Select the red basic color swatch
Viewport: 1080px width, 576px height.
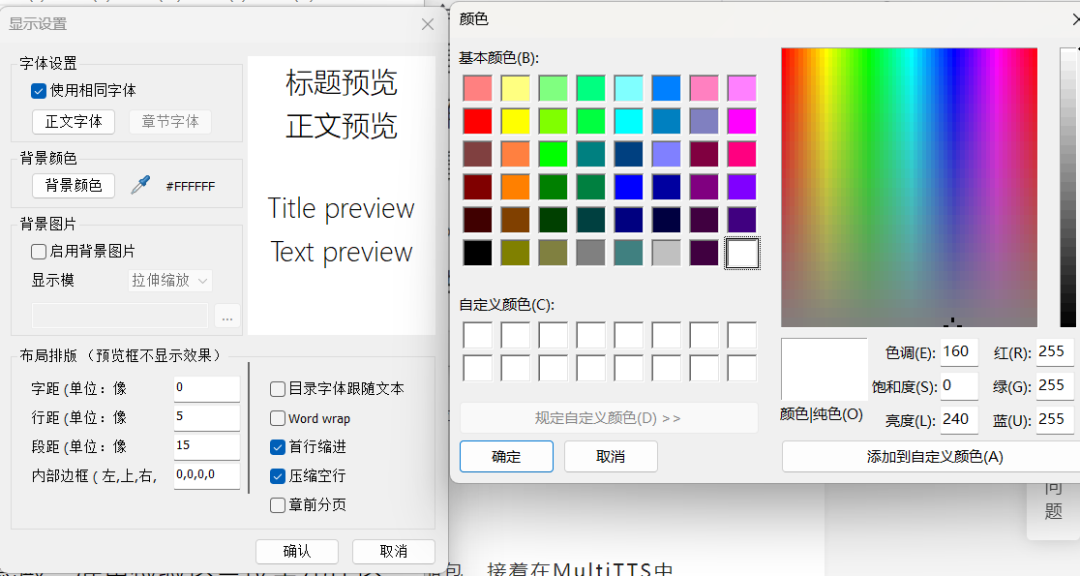tap(477, 120)
